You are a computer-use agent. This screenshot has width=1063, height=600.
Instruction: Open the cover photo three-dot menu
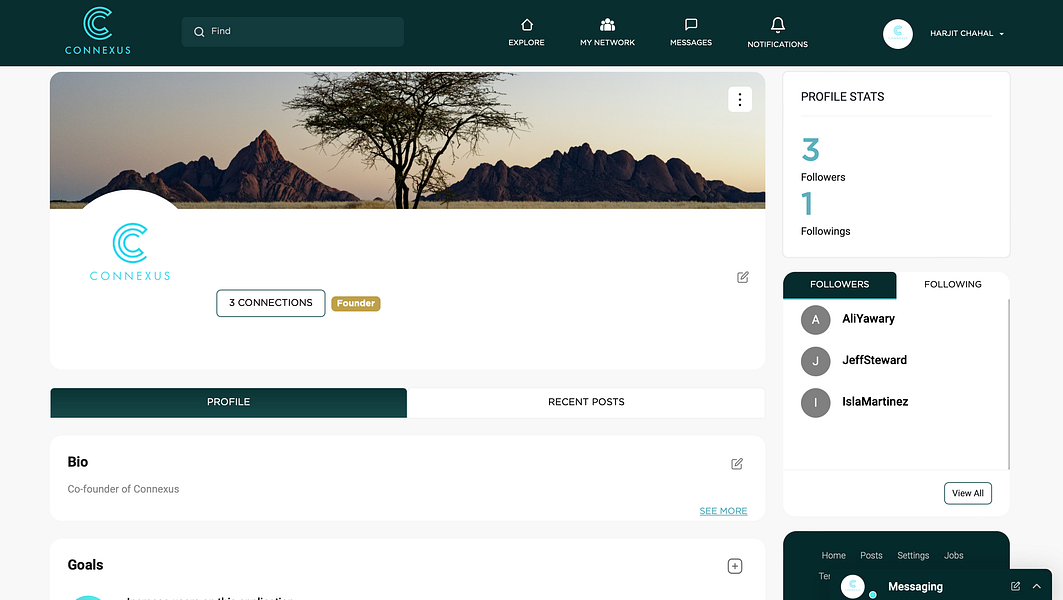tap(740, 100)
